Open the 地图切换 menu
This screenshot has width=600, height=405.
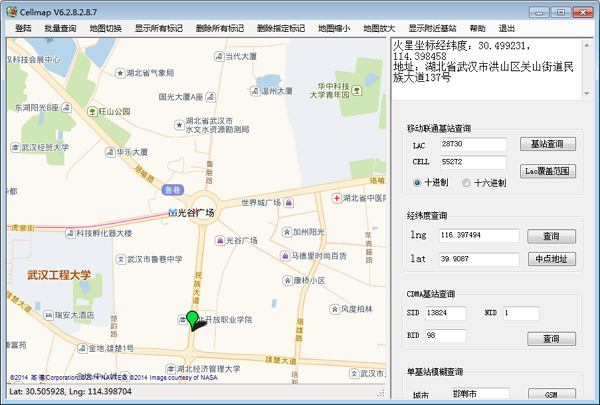coord(106,28)
